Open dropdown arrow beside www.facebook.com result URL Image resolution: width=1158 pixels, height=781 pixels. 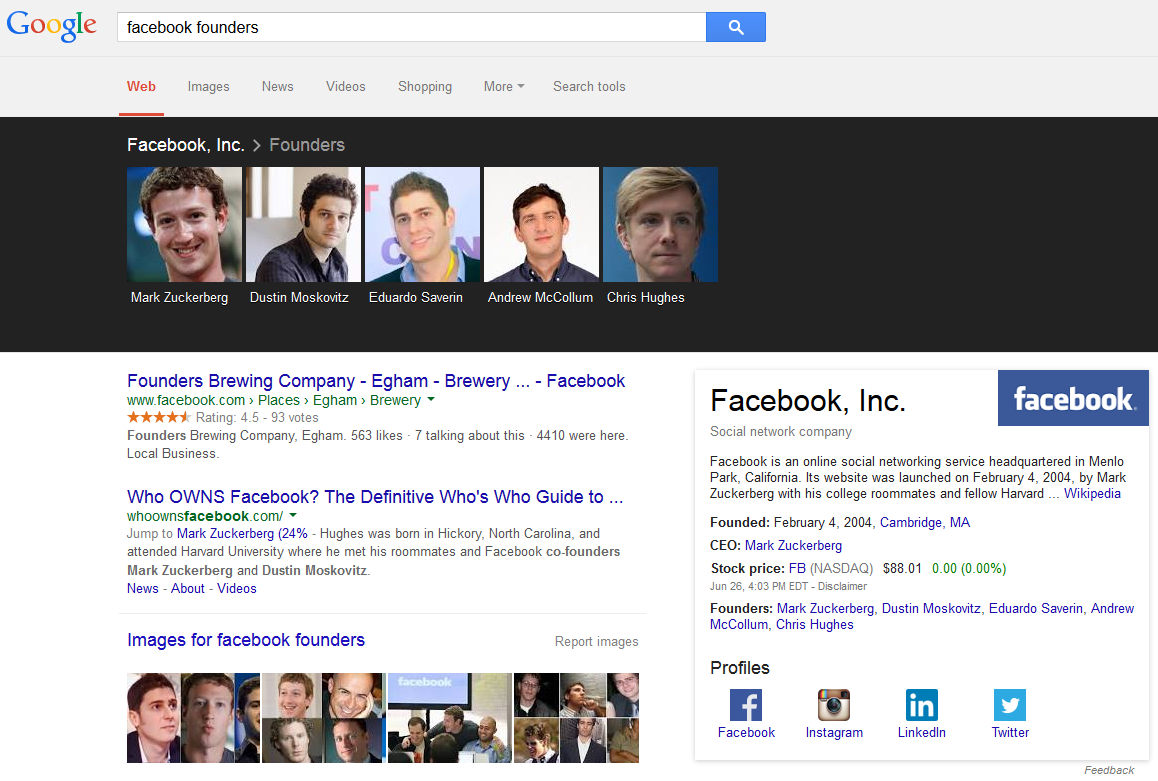431,400
